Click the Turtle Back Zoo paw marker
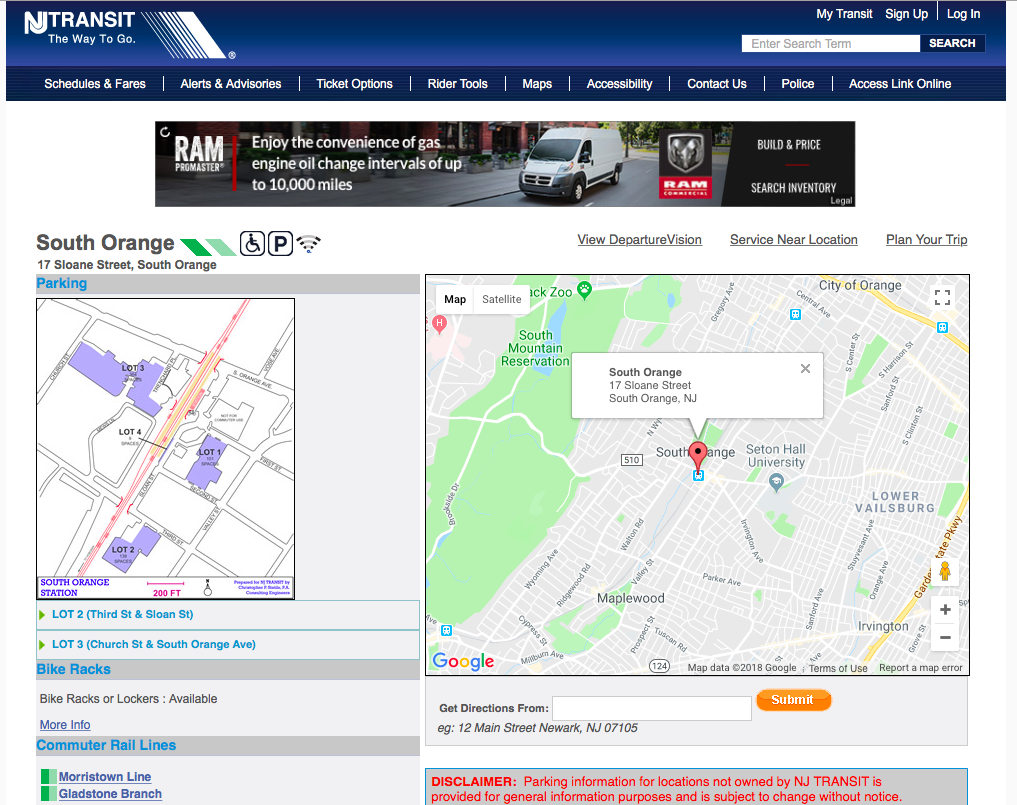Image resolution: width=1017 pixels, height=805 pixels. click(584, 289)
